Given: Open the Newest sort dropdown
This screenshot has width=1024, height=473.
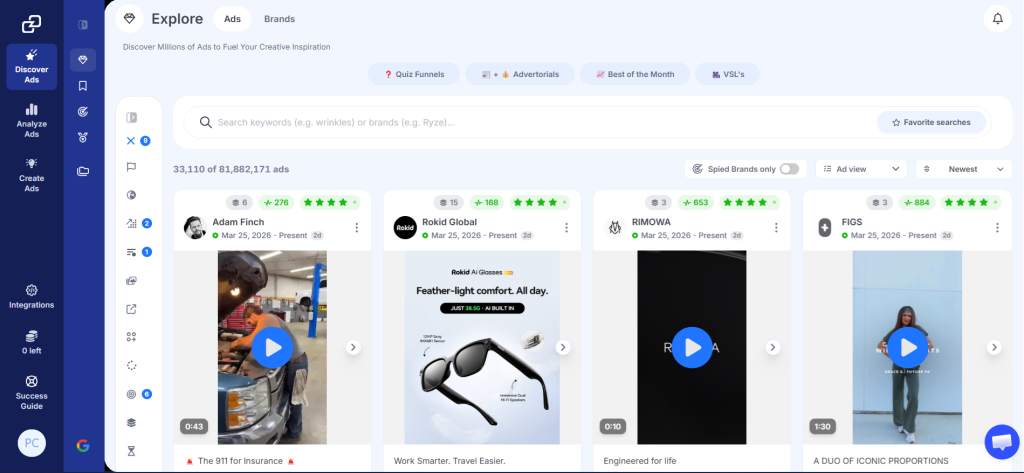Looking at the screenshot, I should coord(964,169).
